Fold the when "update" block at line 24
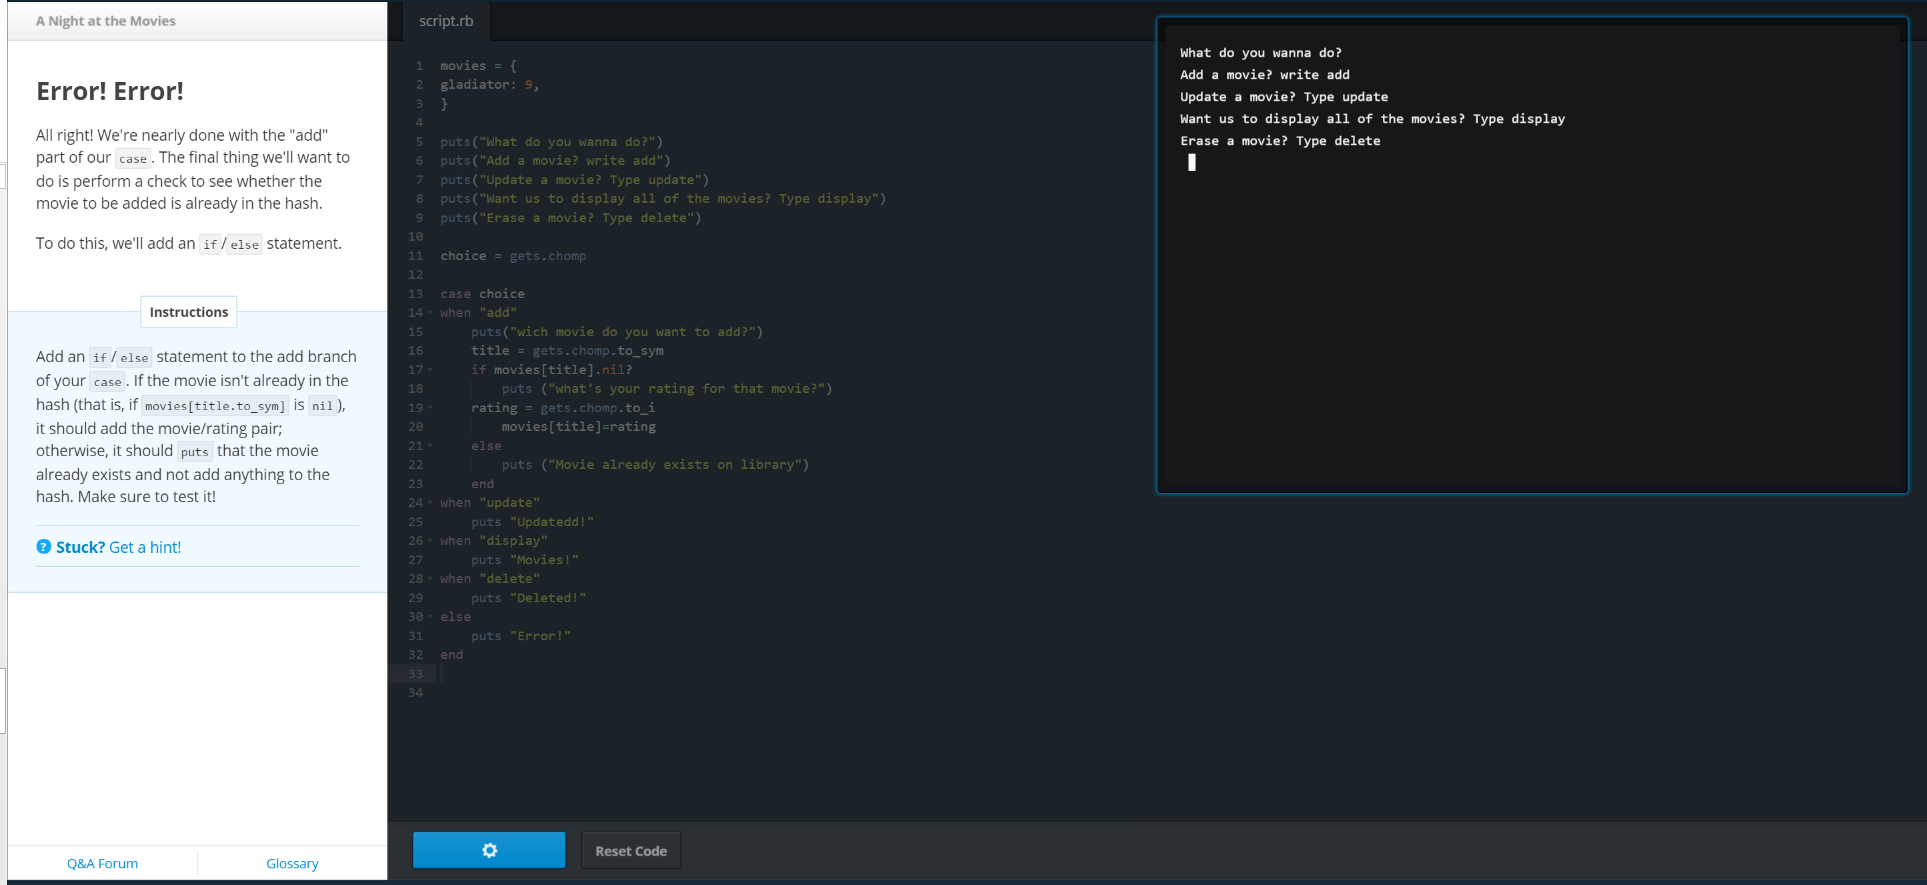Viewport: 1927px width, 885px height. [431, 503]
